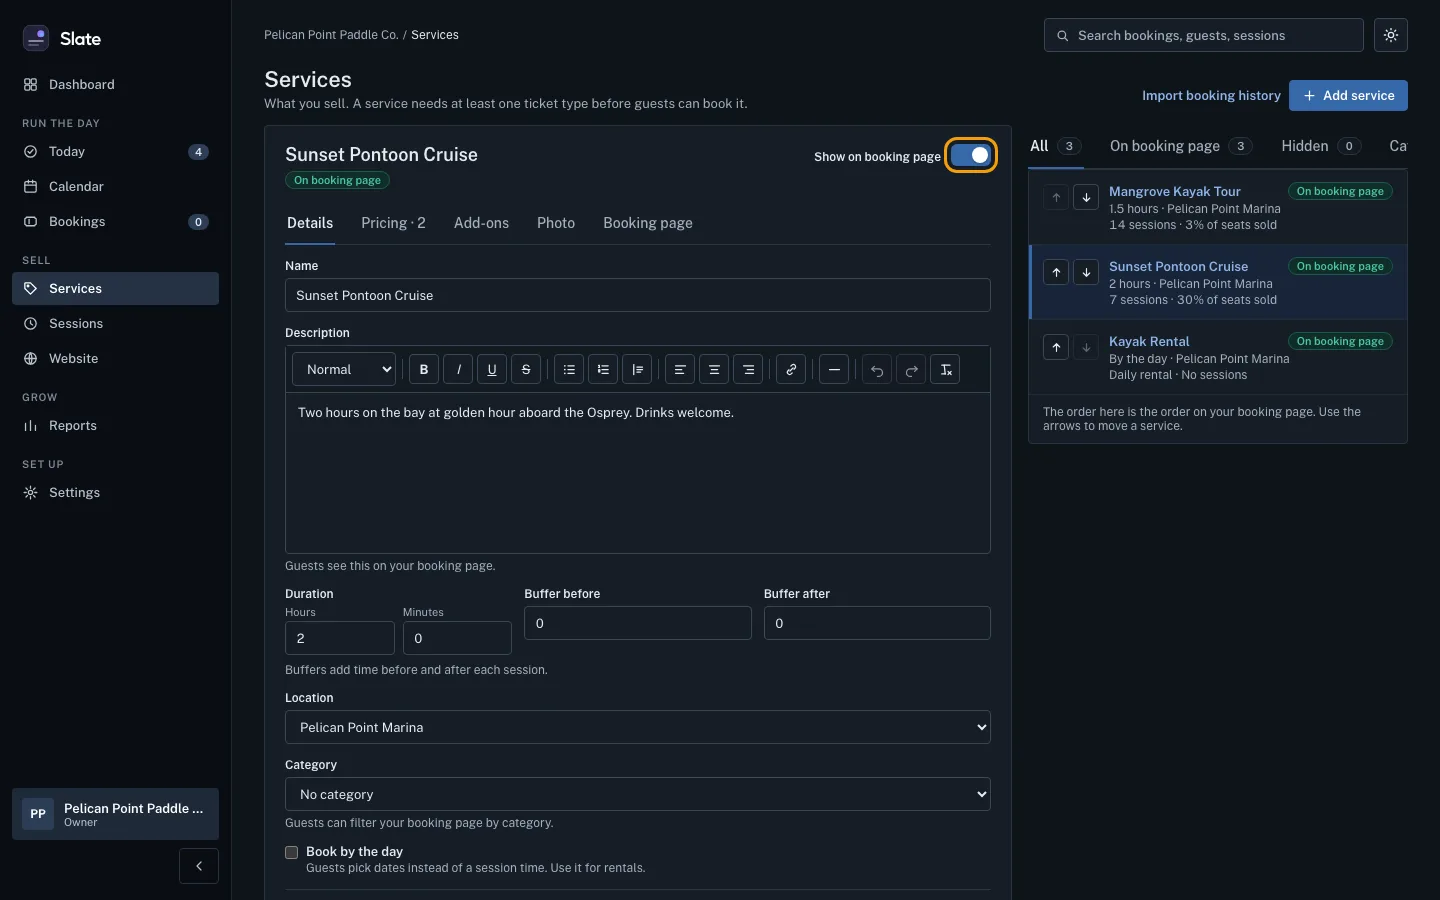This screenshot has width=1440, height=900.
Task: Toggle bold formatting in description toolbar
Action: click(424, 370)
